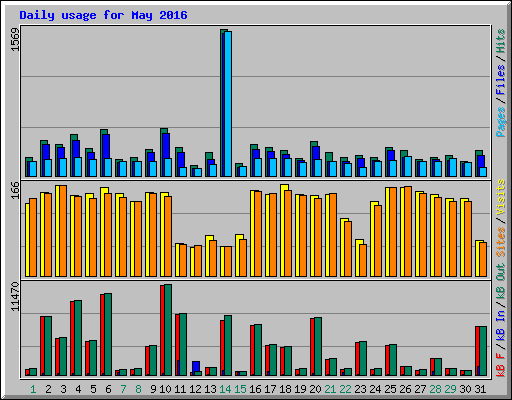Click the day 31 visits bar in middle chart
The image size is (512, 400).
point(478,258)
